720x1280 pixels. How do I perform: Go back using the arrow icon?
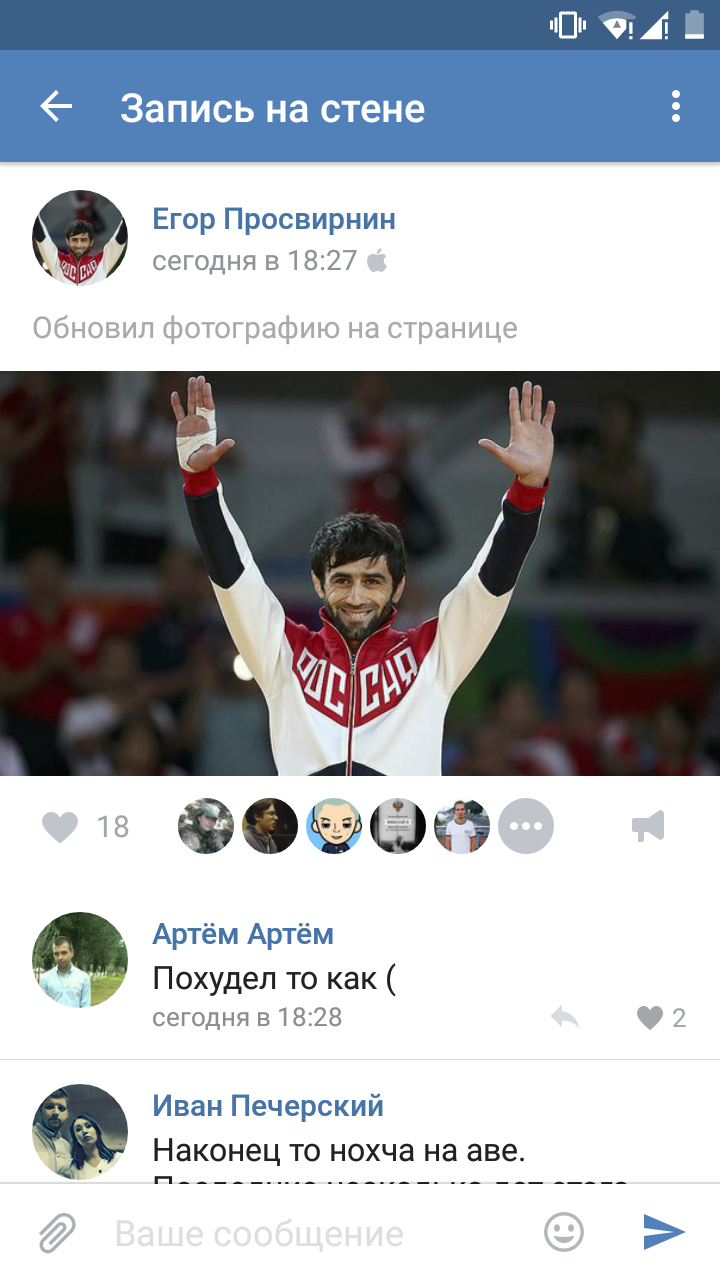point(57,107)
